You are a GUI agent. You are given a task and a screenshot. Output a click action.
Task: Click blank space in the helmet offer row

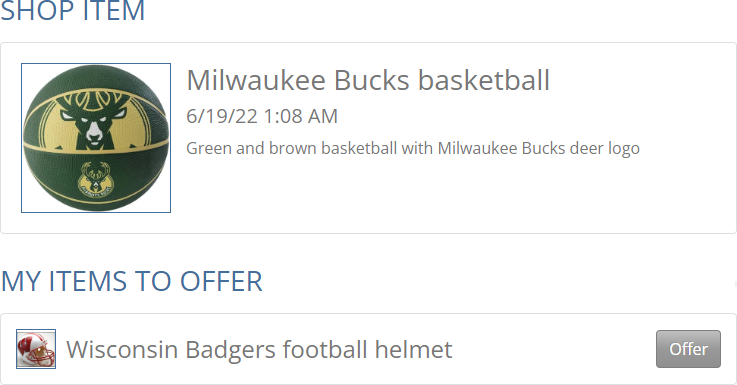coord(555,349)
